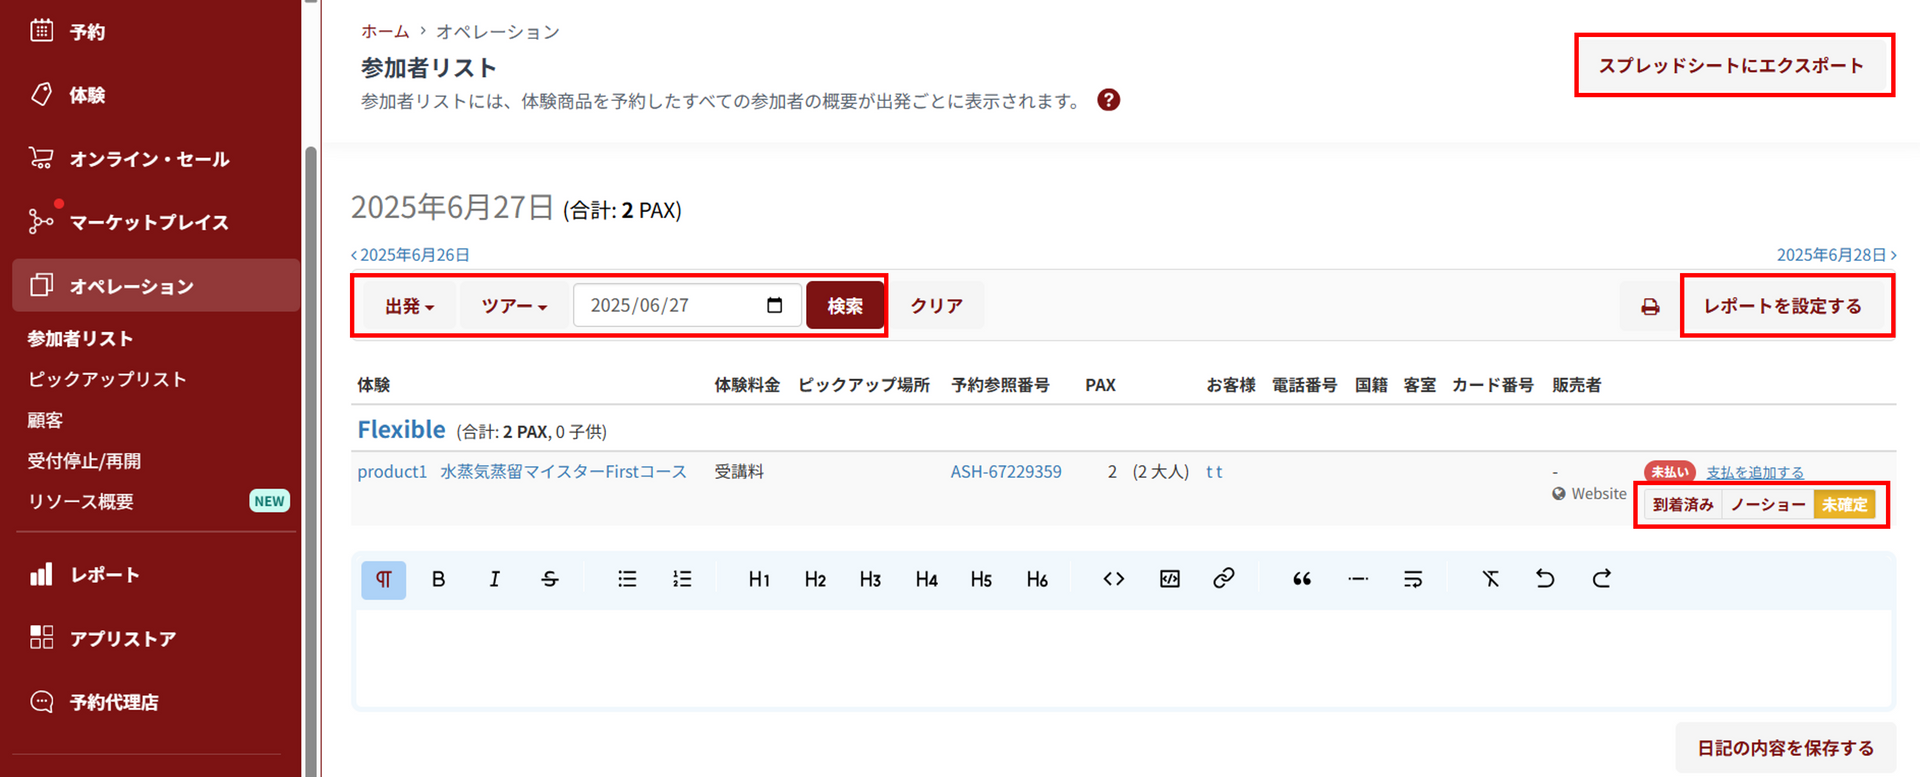Click the help question mark icon
This screenshot has height=777, width=1920.
pos(1108,100)
